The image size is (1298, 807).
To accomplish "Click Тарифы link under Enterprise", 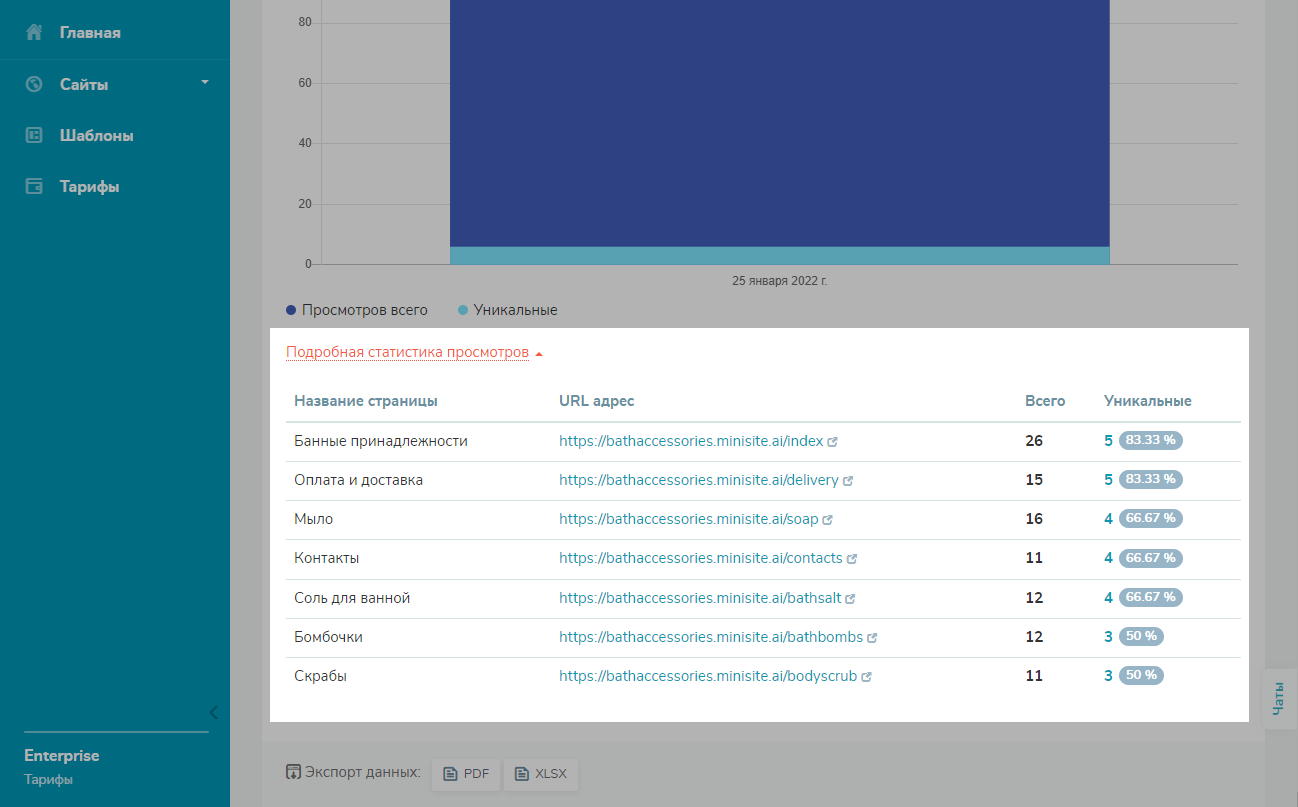I will coord(48,779).
